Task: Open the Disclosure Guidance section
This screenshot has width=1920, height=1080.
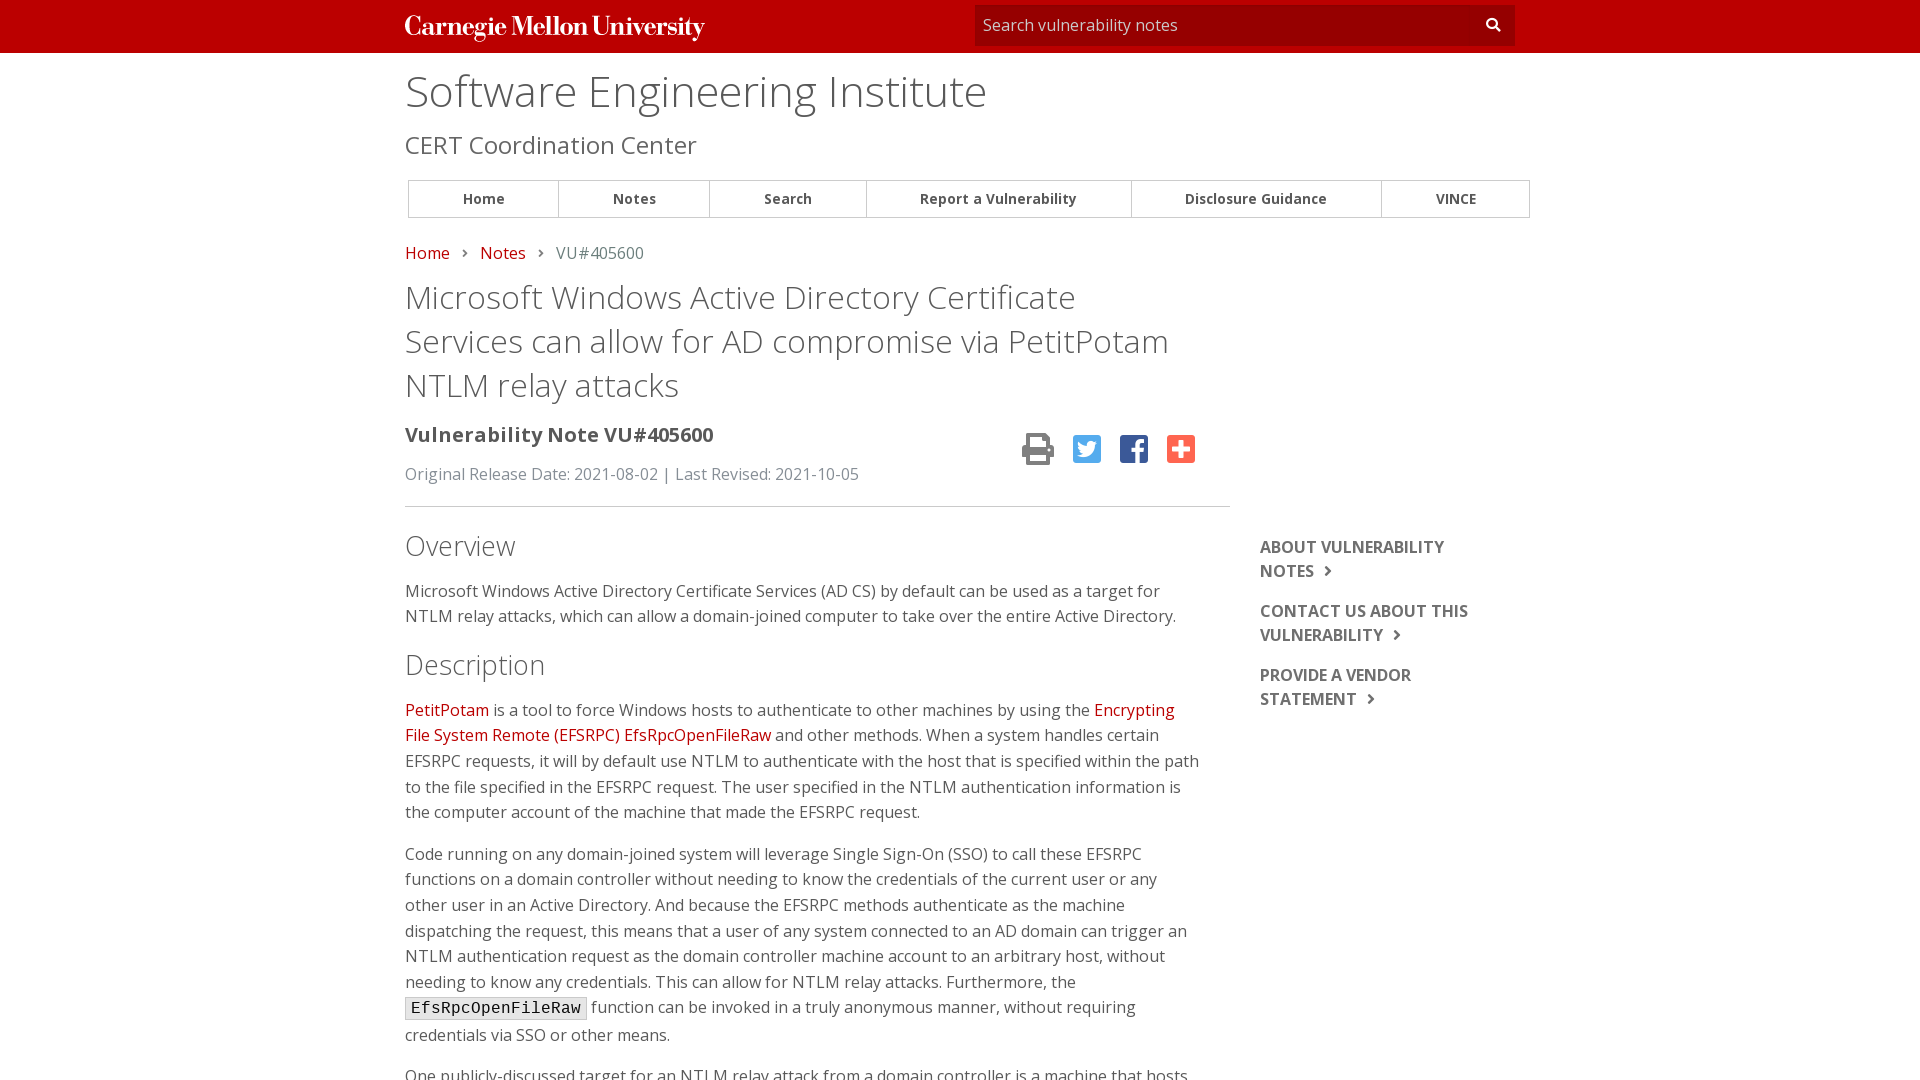Action: 1255,198
